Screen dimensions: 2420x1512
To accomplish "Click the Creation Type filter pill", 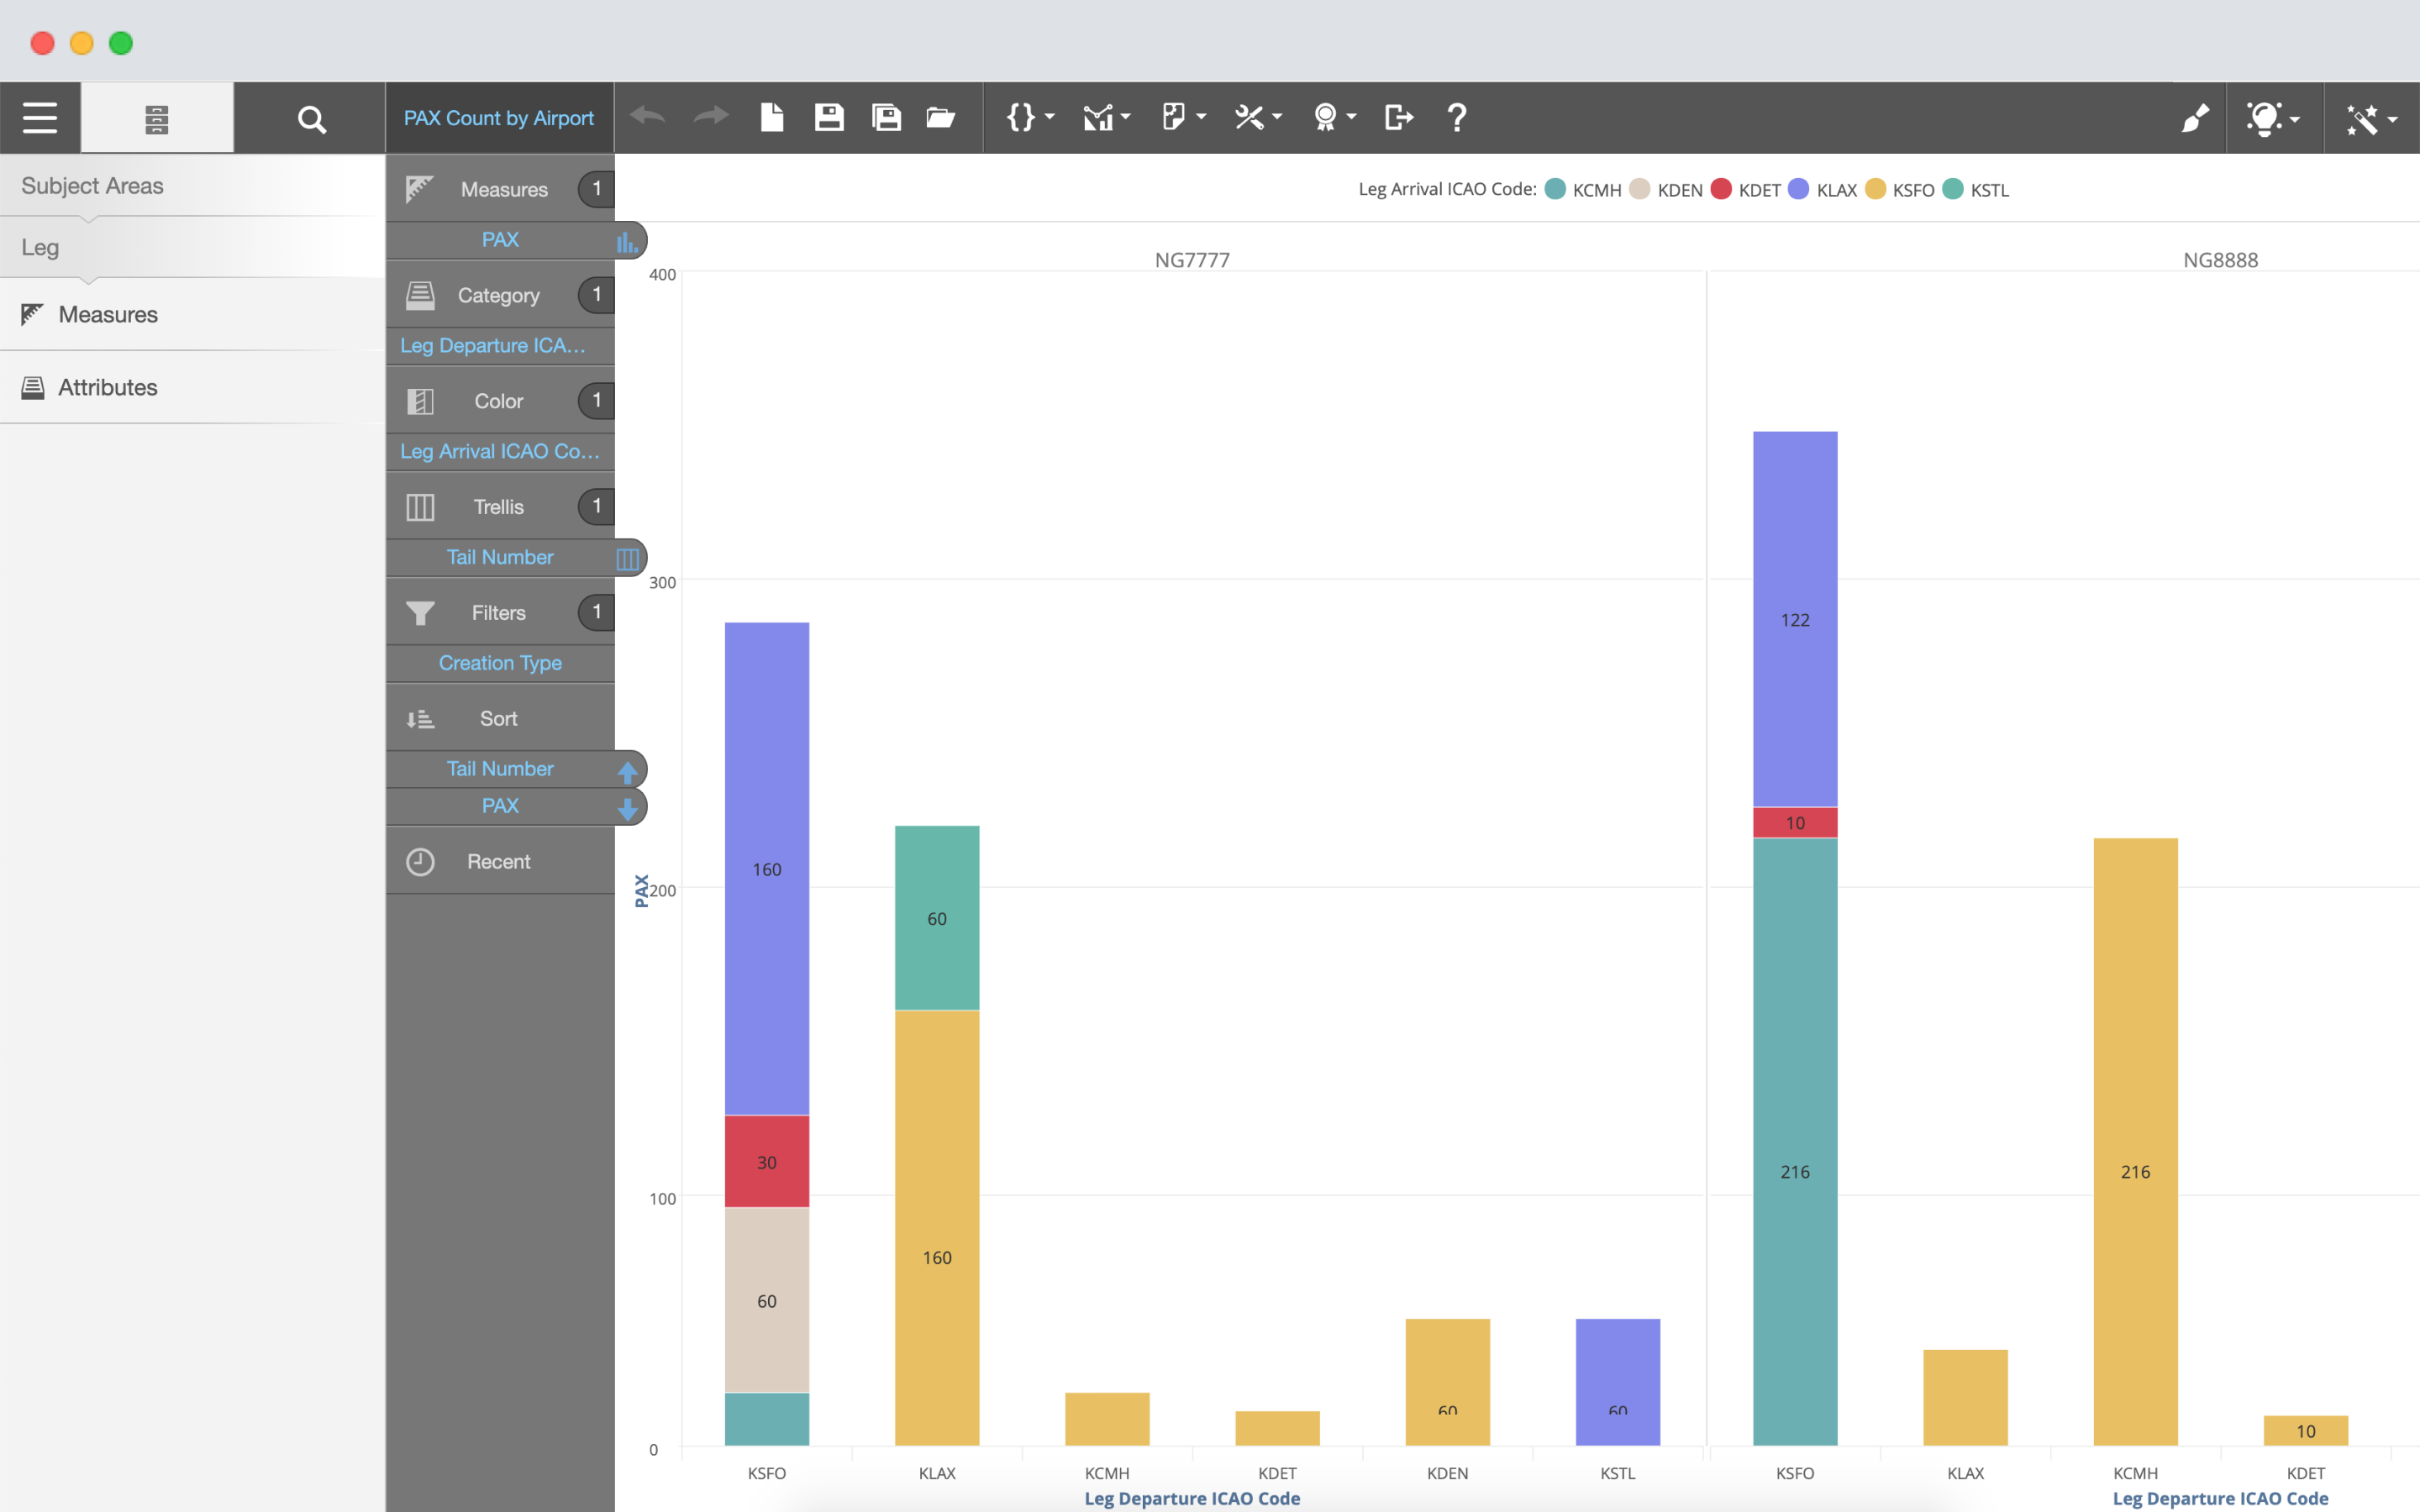I will [x=500, y=663].
